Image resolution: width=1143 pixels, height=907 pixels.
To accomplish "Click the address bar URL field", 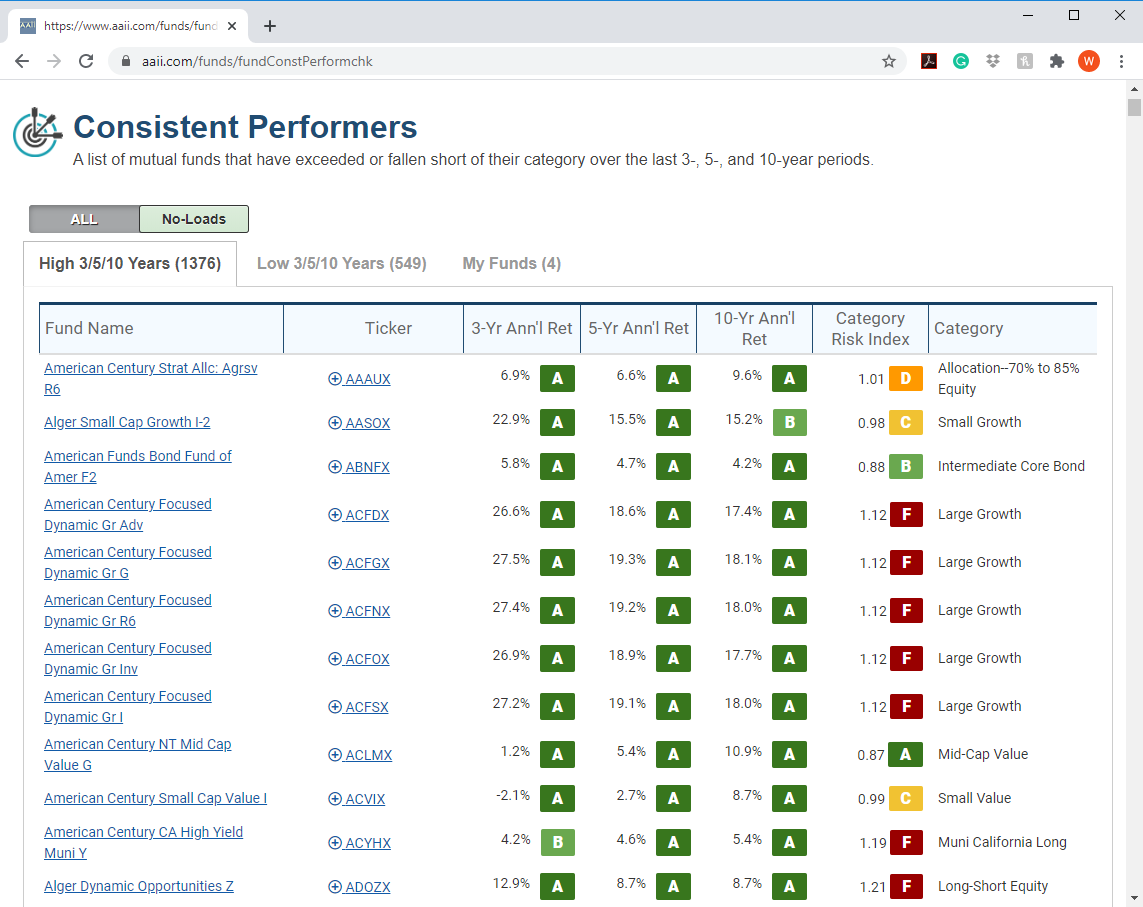I will (x=507, y=61).
